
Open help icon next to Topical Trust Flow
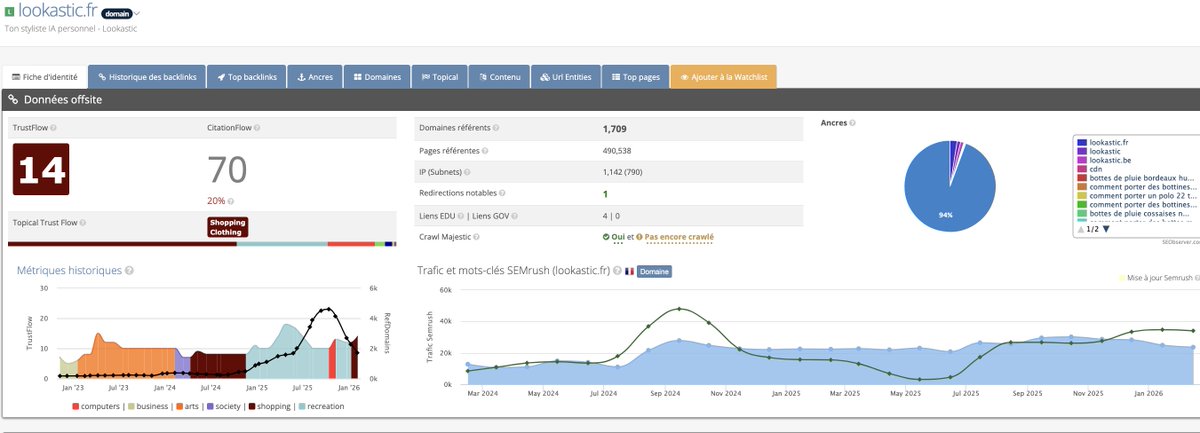(x=81, y=222)
